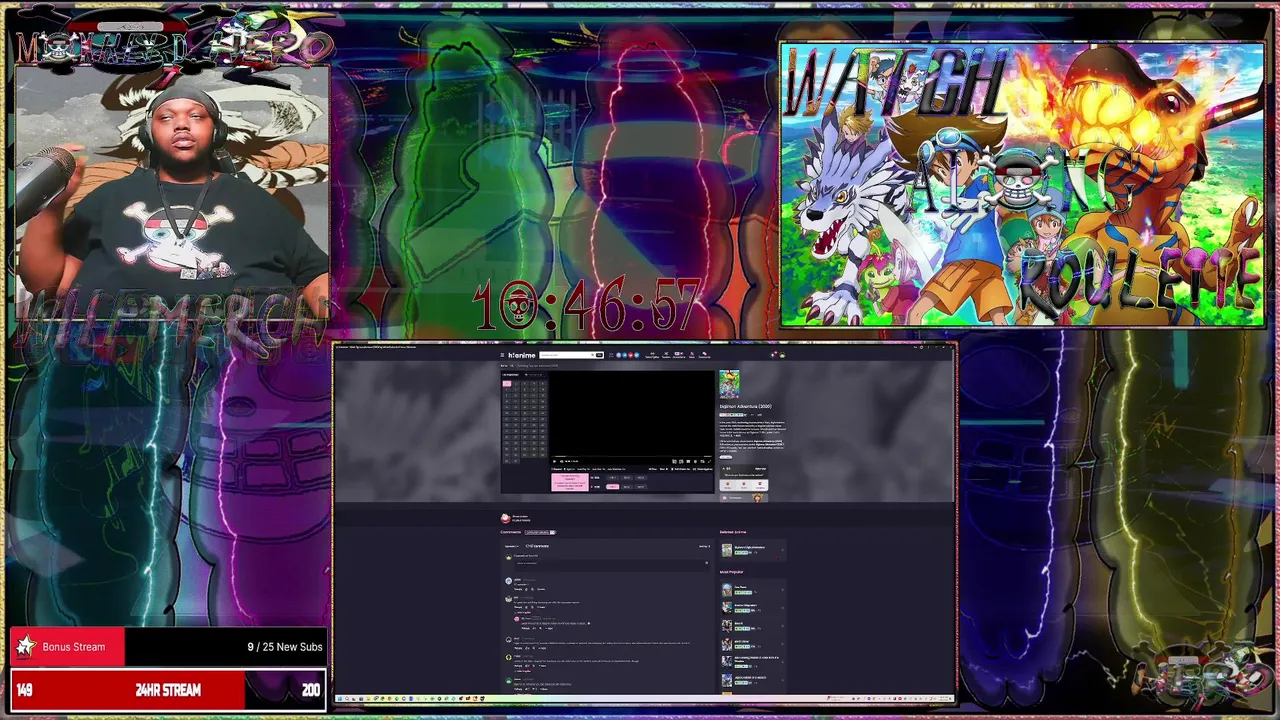Open the Digimon Adventure poster thumbnail
Image resolution: width=1280 pixels, height=720 pixels.
tap(729, 384)
